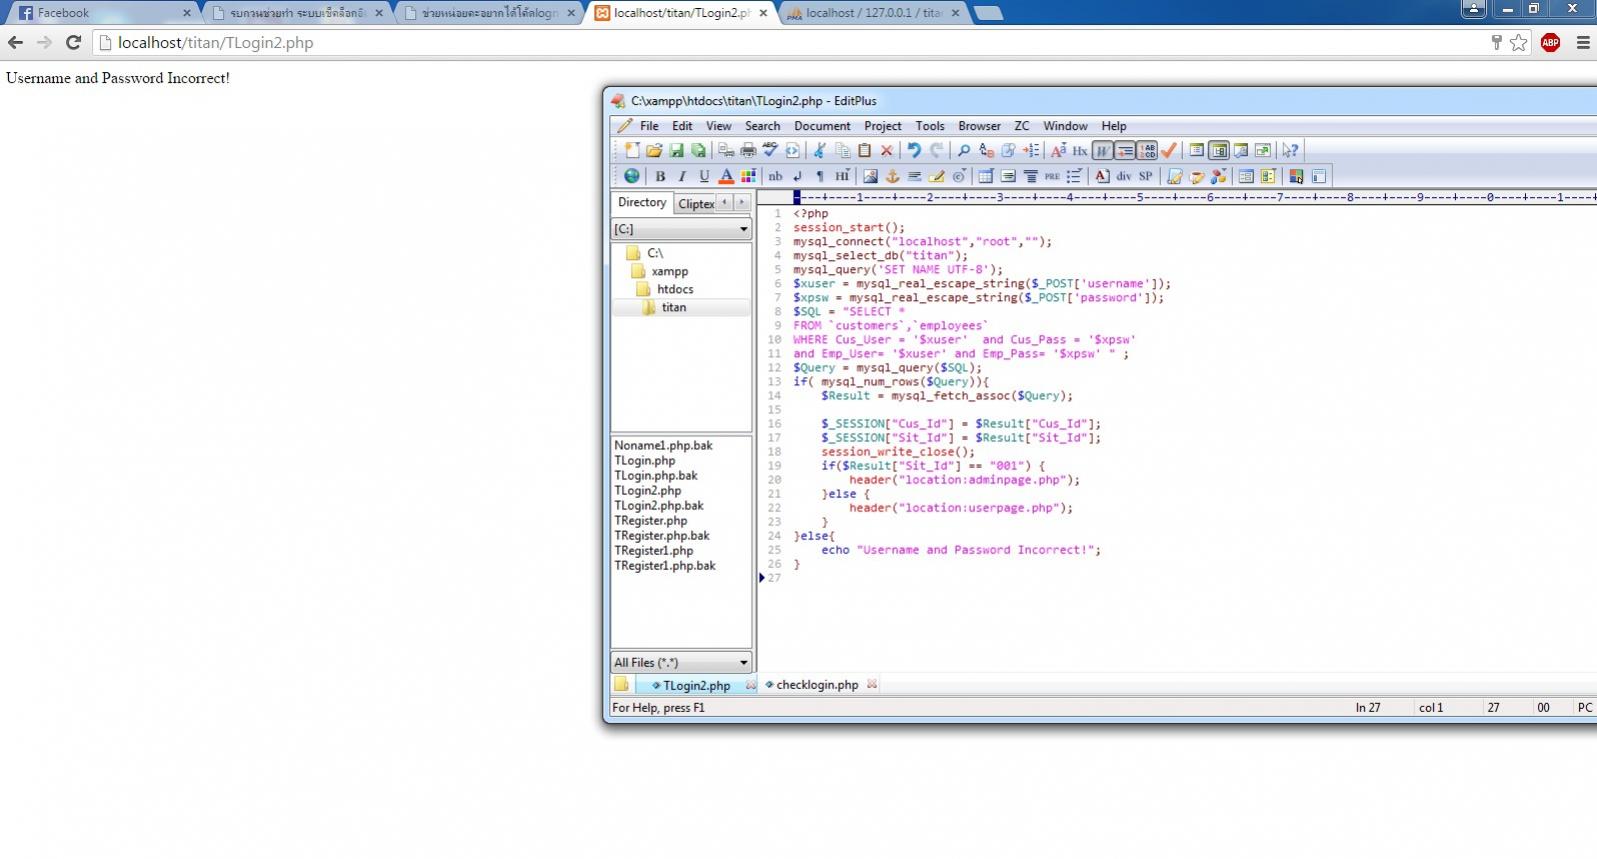1597x859 pixels.
Task: Insert image using the picture icon
Action: [871, 176]
